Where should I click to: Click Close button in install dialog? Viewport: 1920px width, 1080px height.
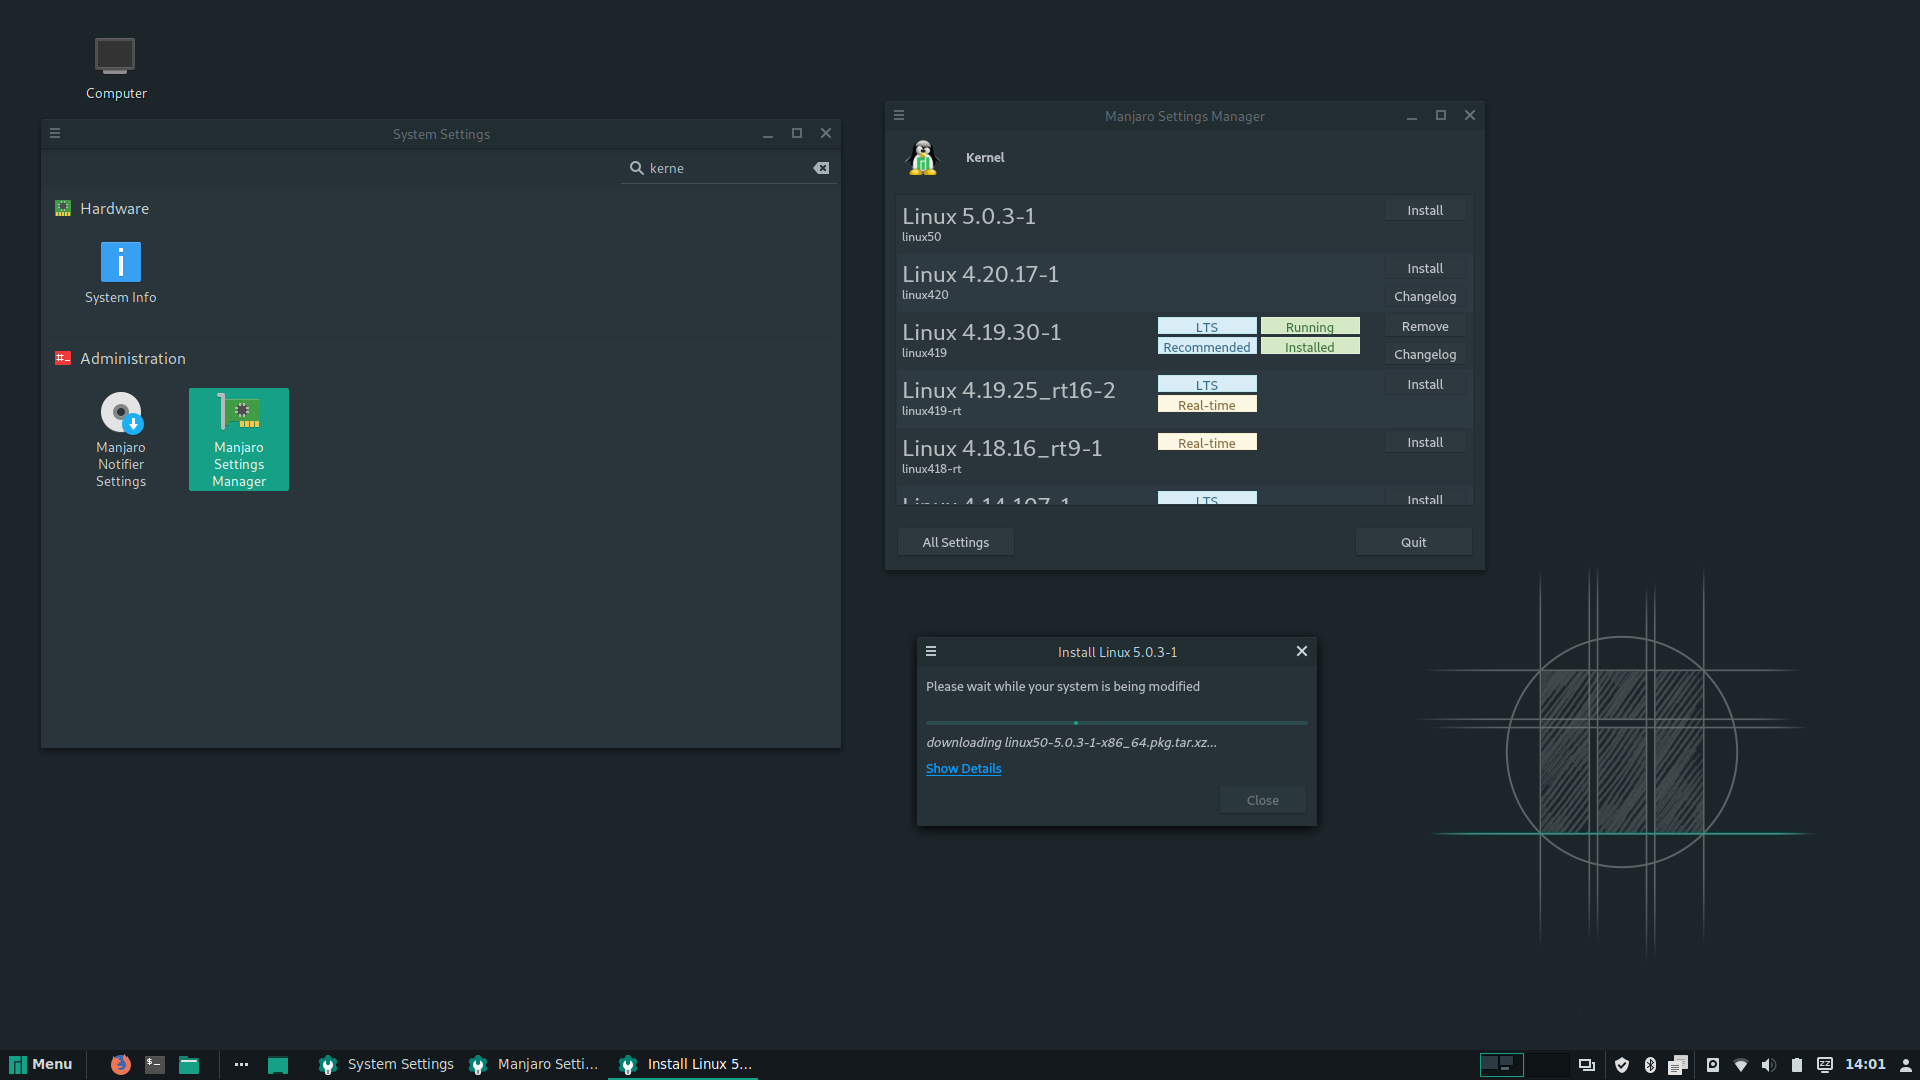pos(1263,801)
